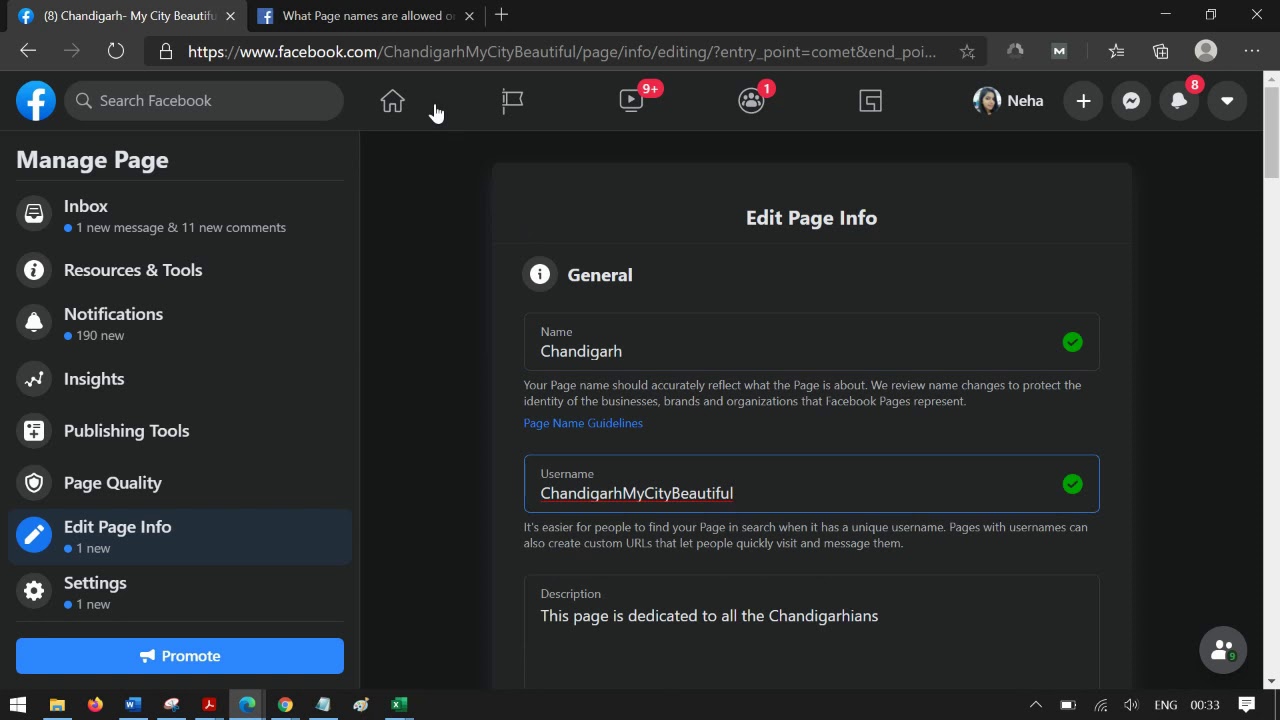This screenshot has width=1280, height=720.
Task: Open page Notifications with 190 new
Action: point(180,324)
